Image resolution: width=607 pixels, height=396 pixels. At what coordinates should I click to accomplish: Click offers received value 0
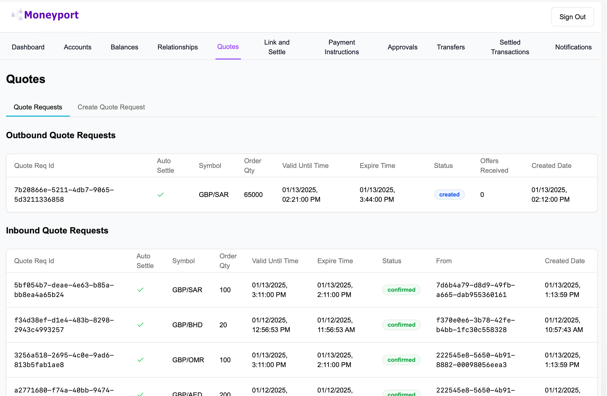pyautogui.click(x=482, y=195)
